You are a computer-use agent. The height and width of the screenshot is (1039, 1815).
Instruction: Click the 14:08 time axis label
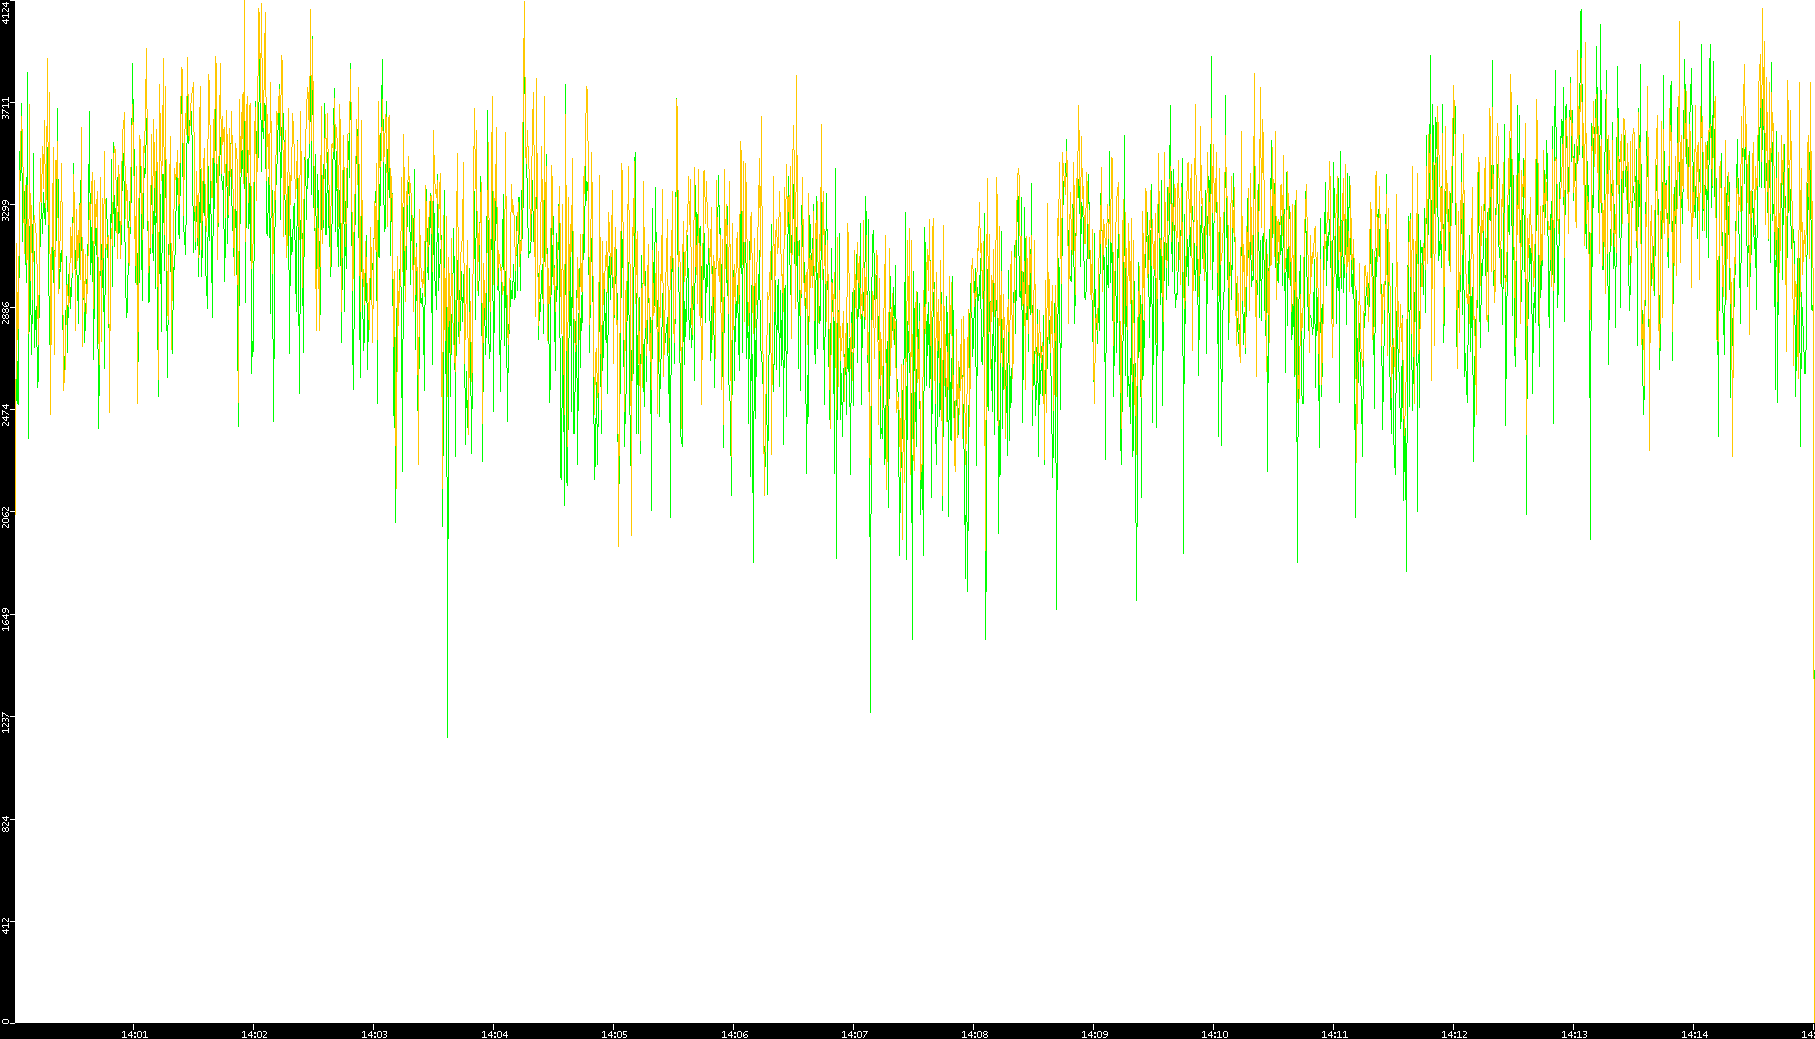[974, 1034]
